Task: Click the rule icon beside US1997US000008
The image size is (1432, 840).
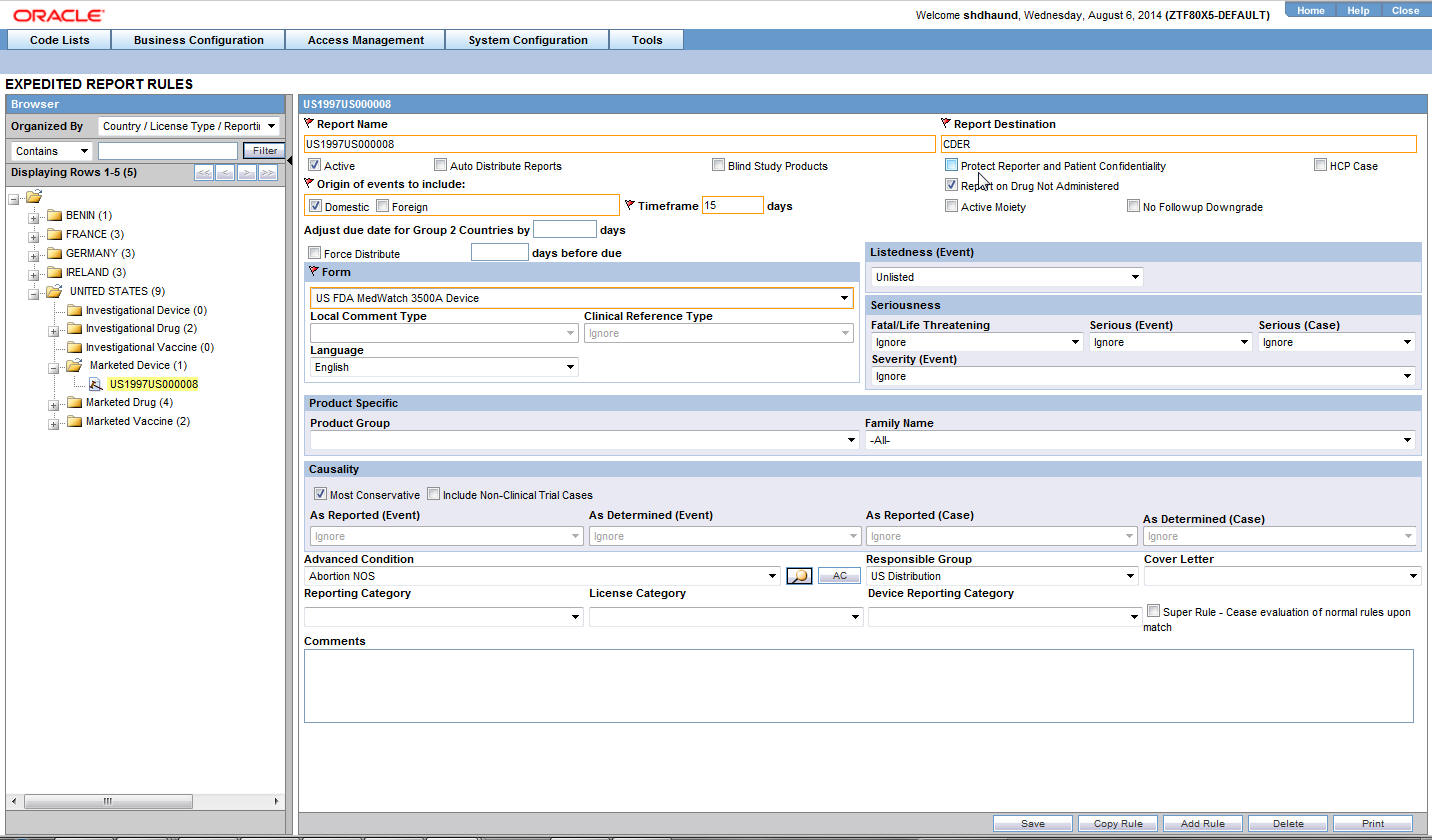Action: pyautogui.click(x=95, y=385)
